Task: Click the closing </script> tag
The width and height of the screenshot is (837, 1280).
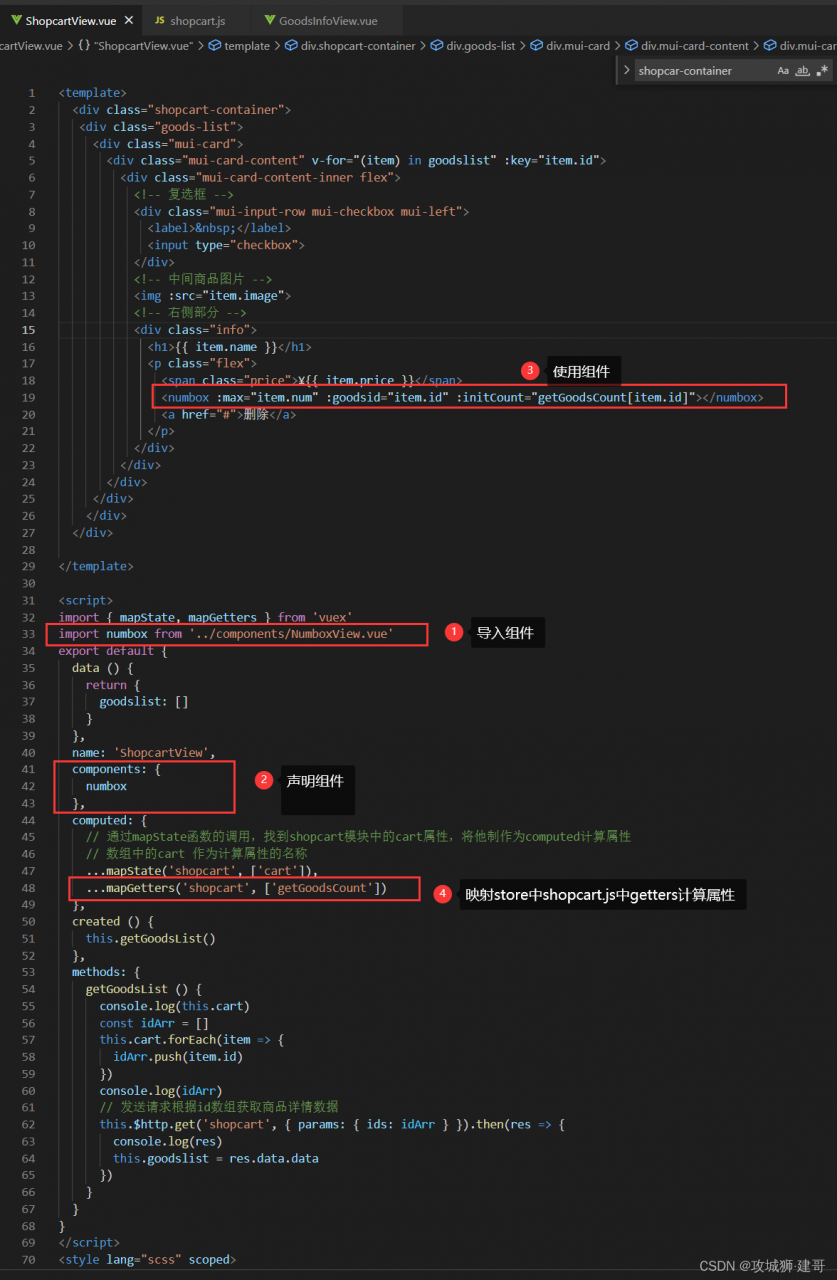Action: click(89, 1243)
